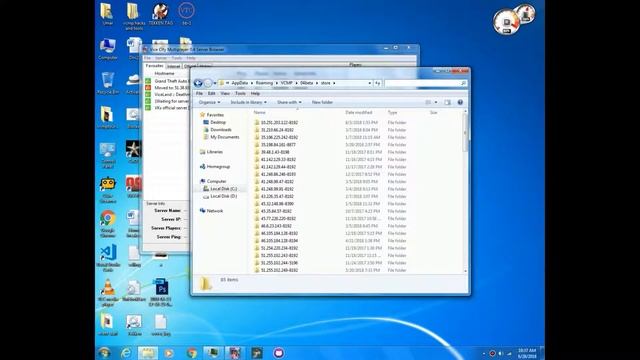
Task: Click AppData in the address breadcrumb
Action: (240, 83)
